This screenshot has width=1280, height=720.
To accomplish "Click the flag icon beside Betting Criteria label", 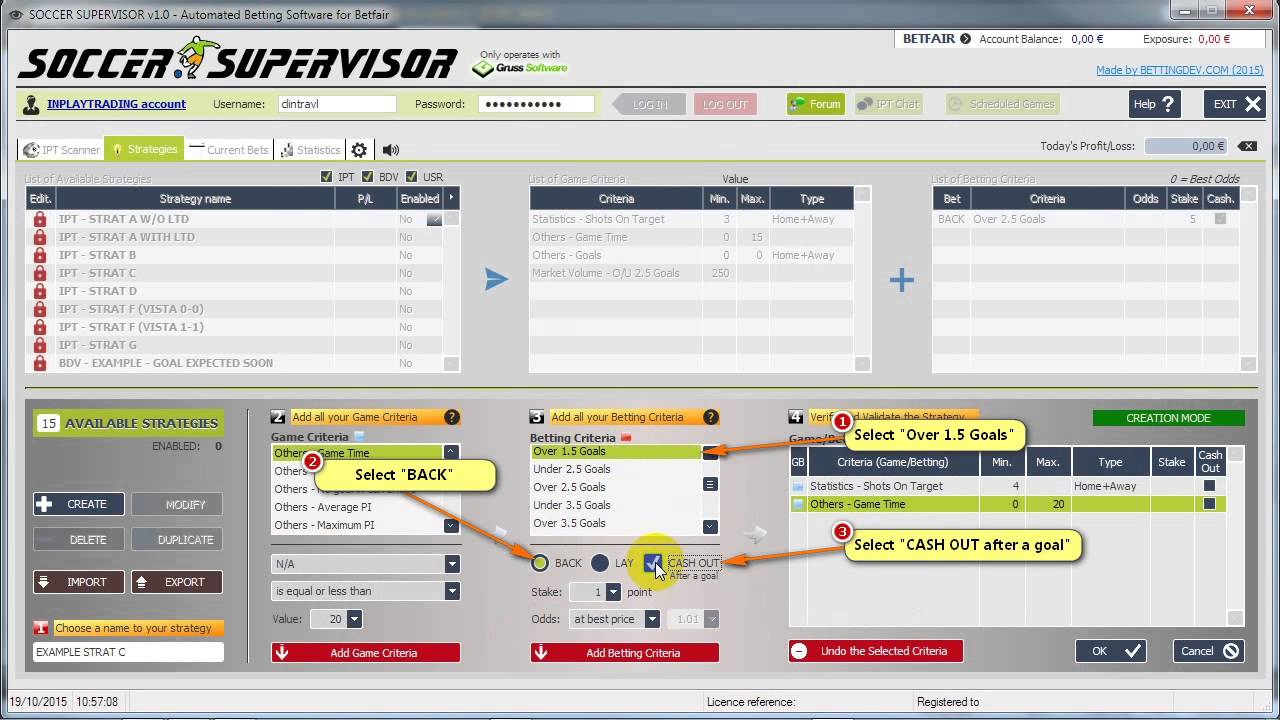I will 627,437.
